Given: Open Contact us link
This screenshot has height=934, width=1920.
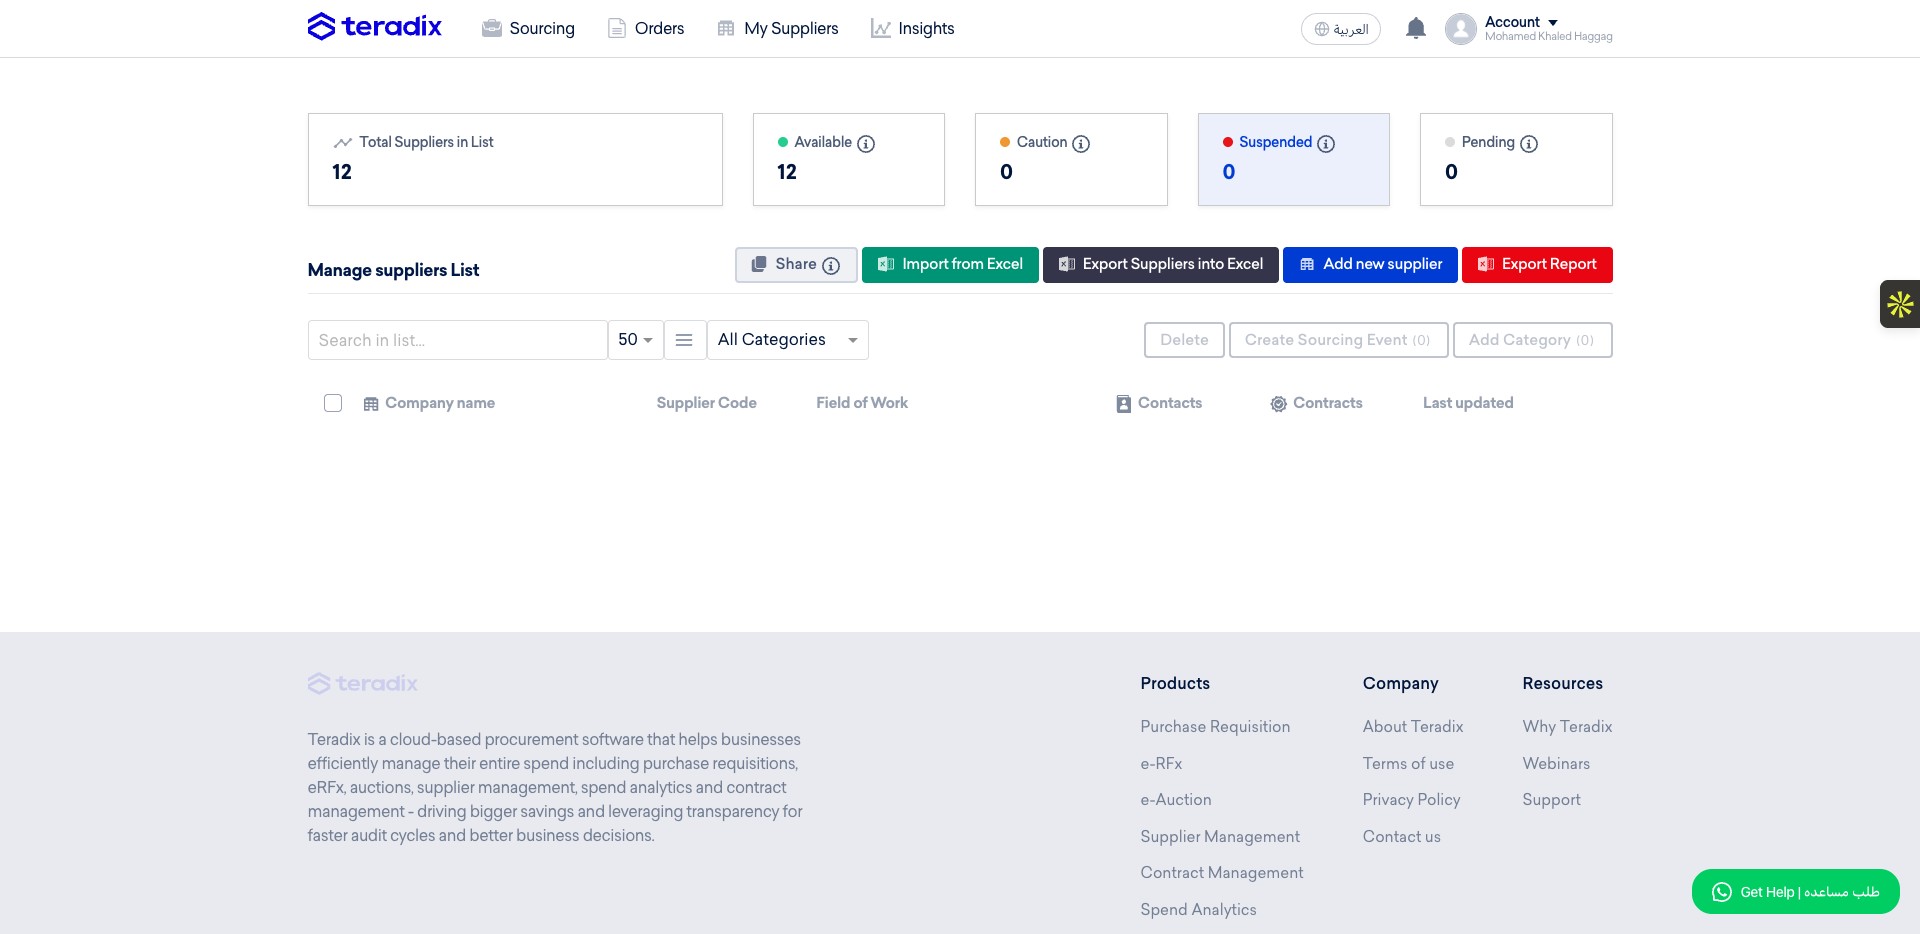Looking at the screenshot, I should pos(1401,837).
